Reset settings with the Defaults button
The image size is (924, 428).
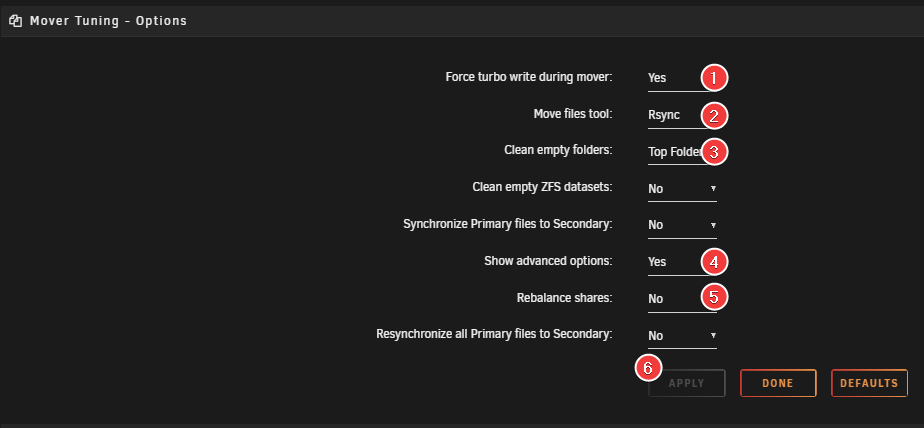point(869,383)
